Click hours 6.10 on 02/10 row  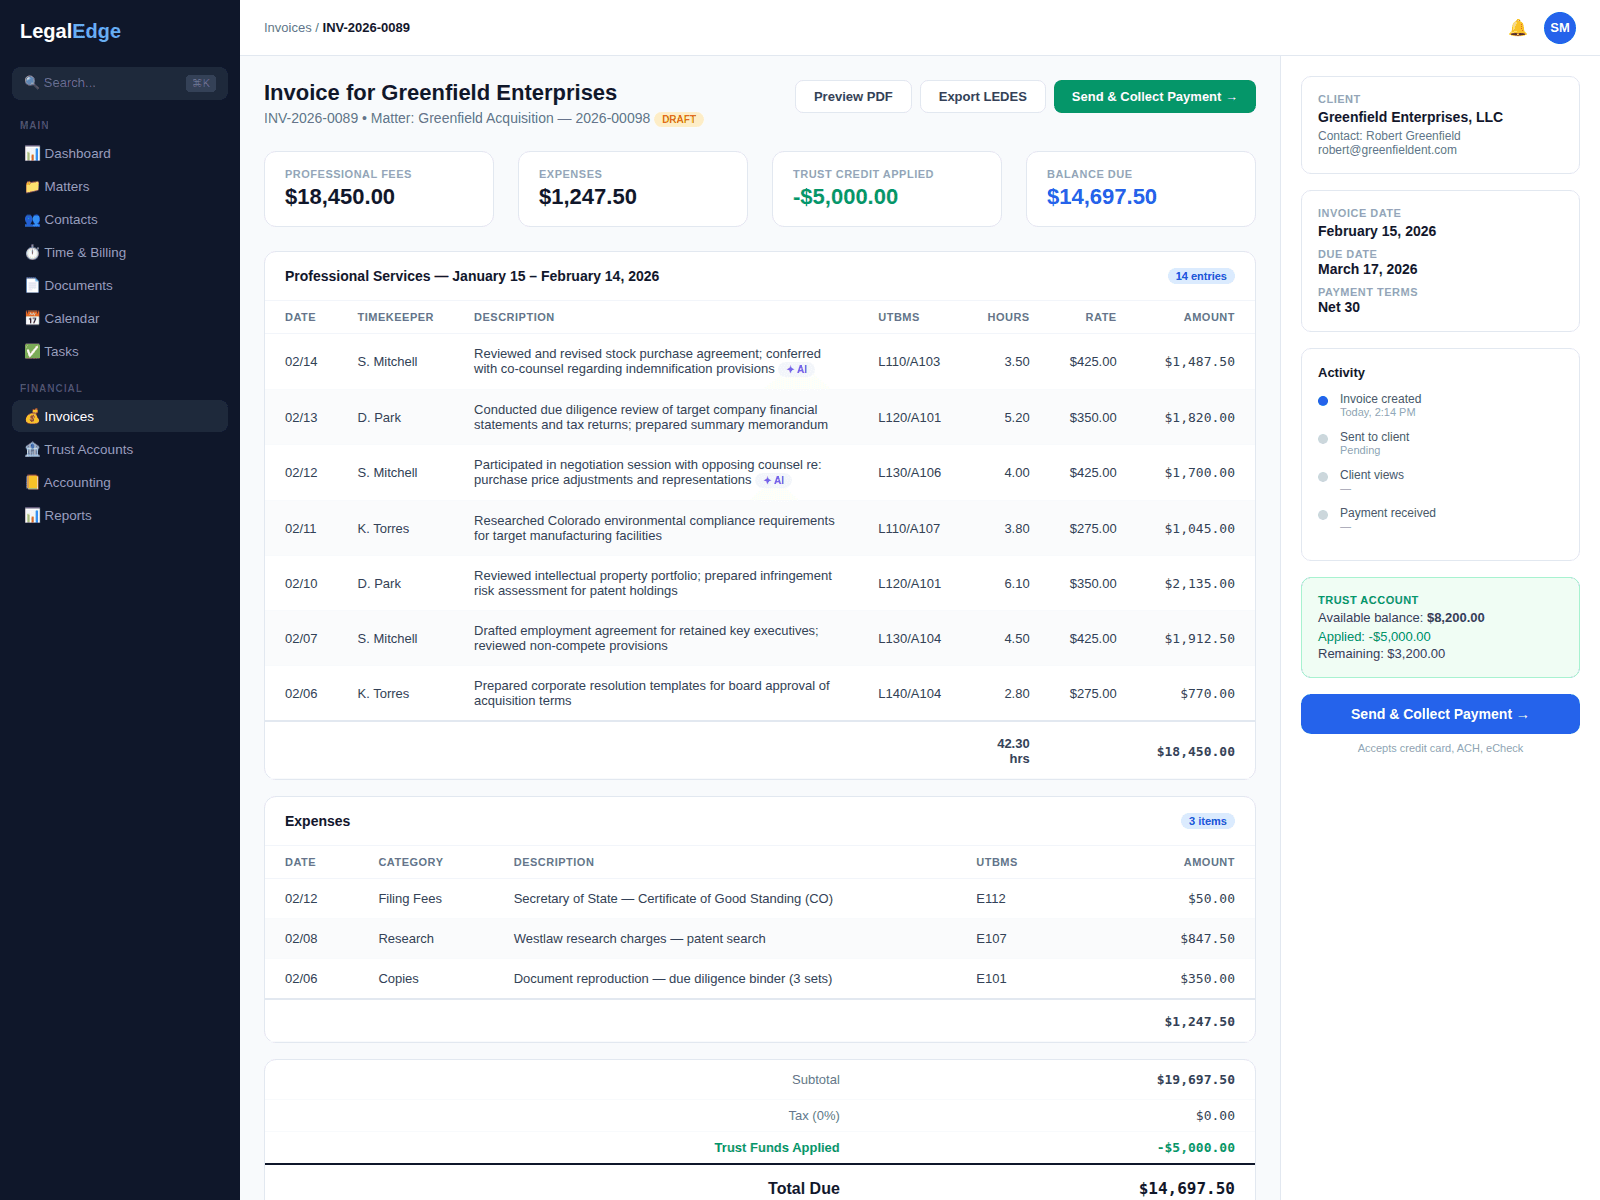1017,584
